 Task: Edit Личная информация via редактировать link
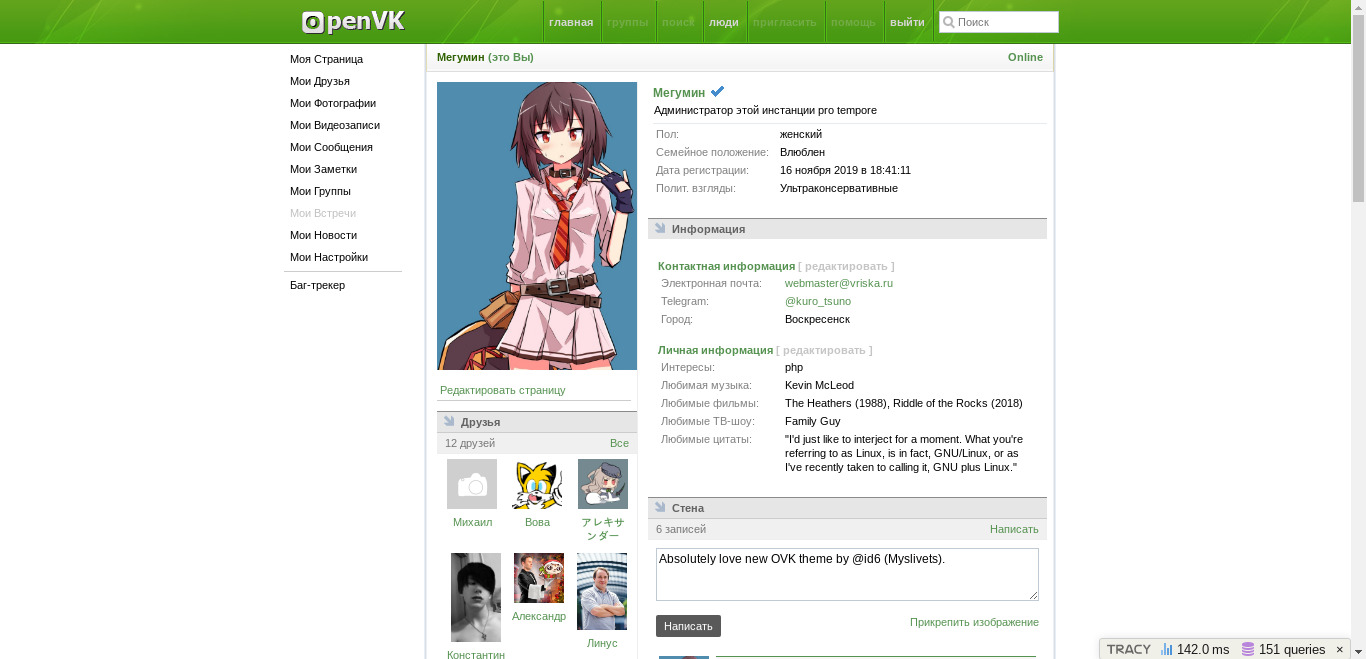point(824,350)
